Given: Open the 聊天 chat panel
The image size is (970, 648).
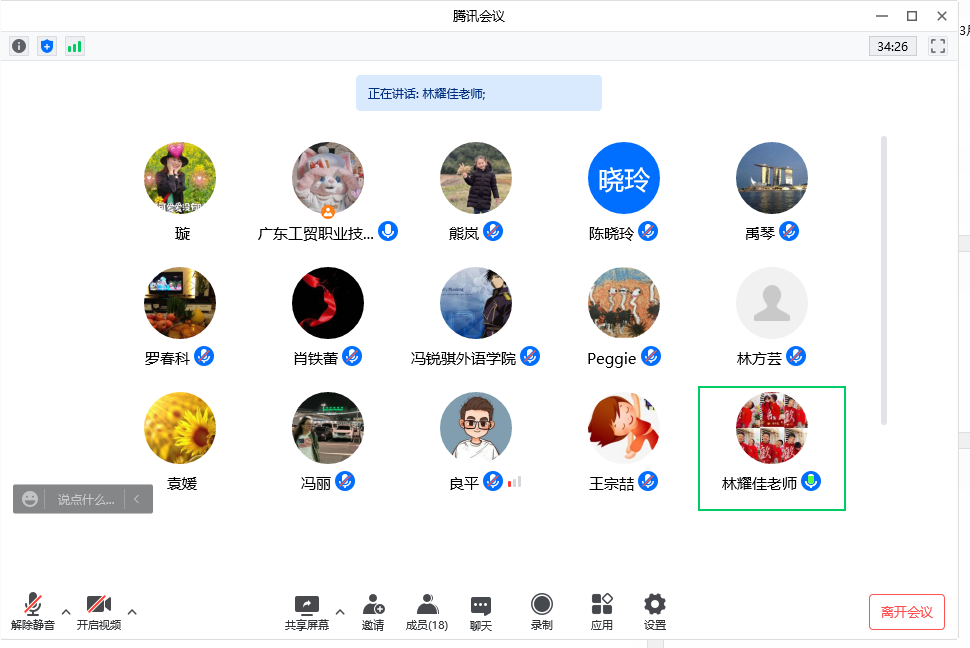Looking at the screenshot, I should point(481,611).
